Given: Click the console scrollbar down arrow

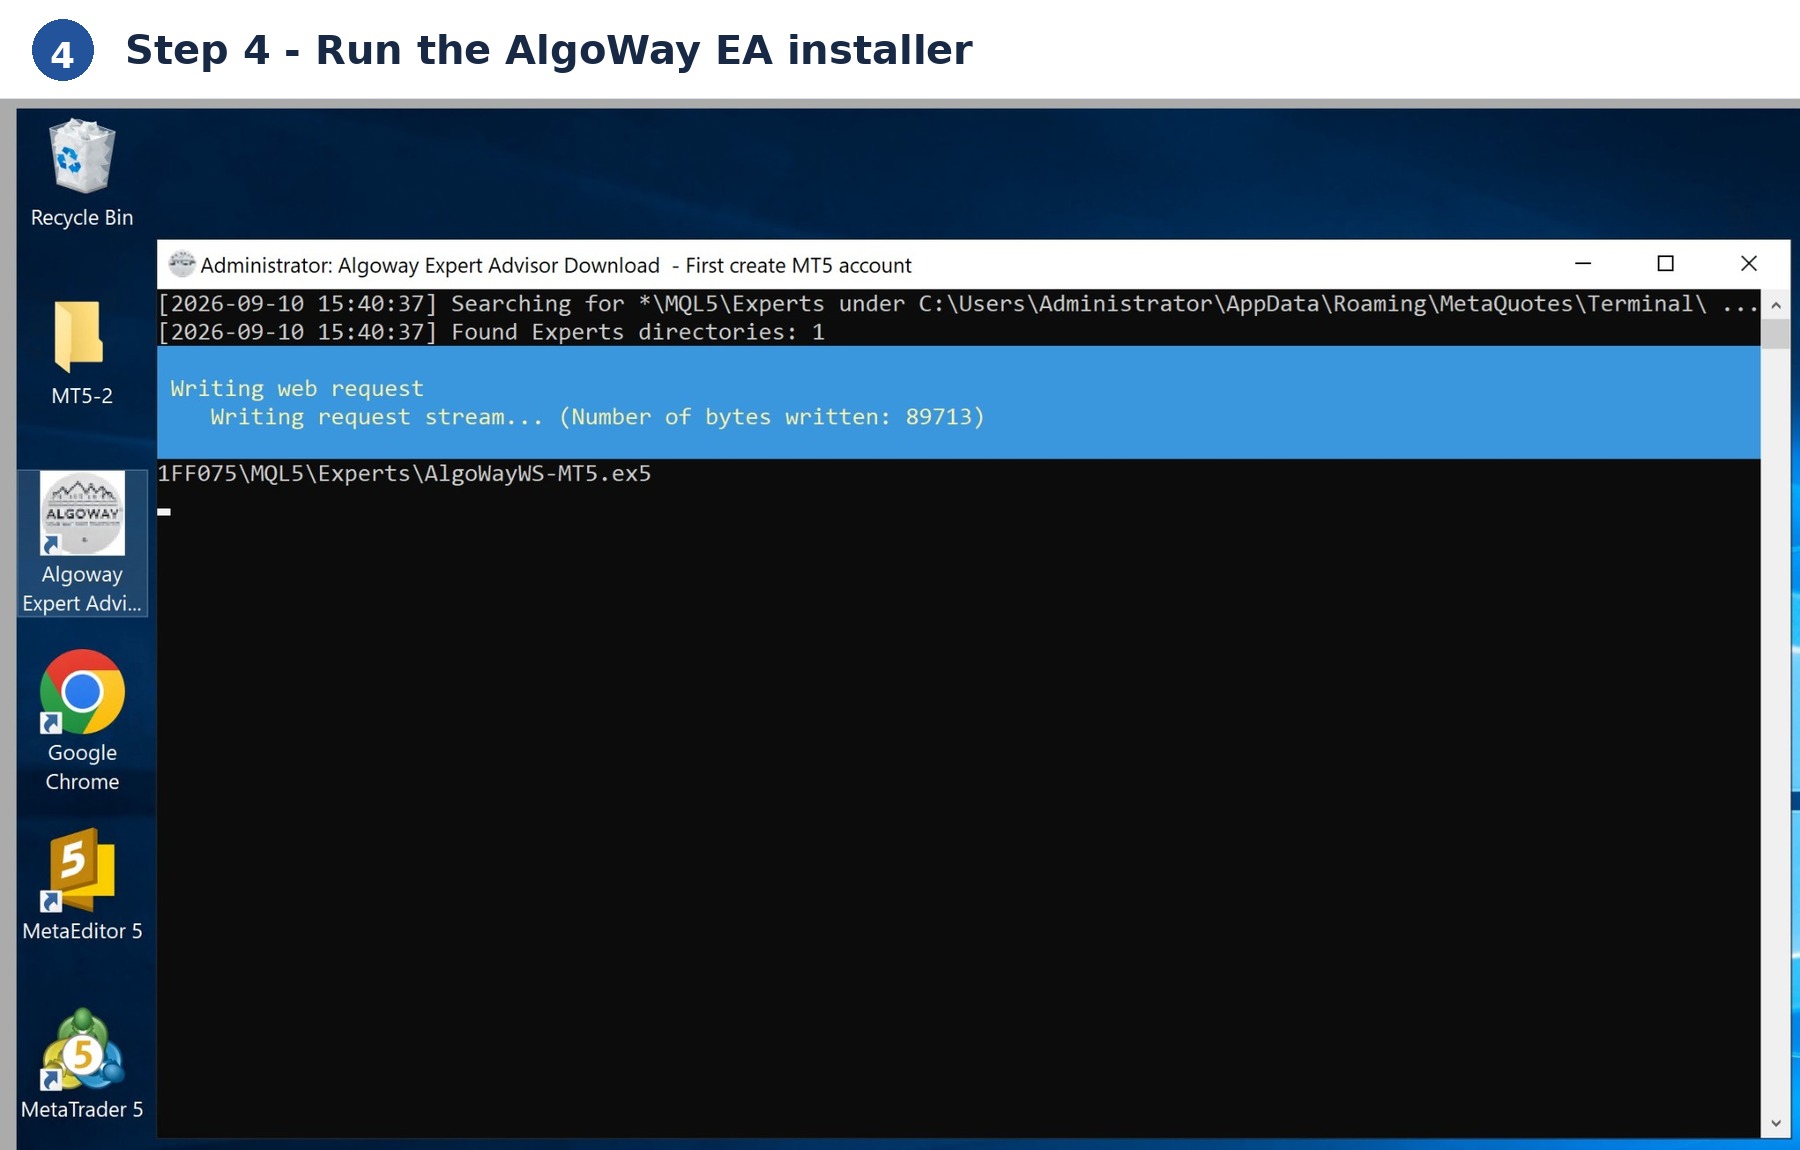Looking at the screenshot, I should (x=1775, y=1123).
